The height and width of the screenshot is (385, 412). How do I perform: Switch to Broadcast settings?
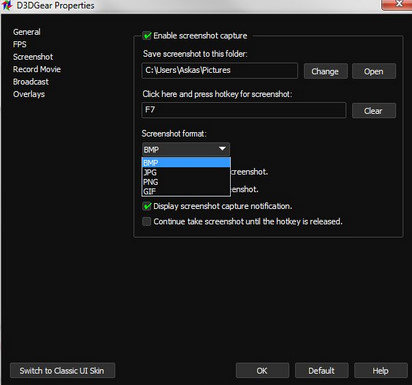pyautogui.click(x=31, y=82)
